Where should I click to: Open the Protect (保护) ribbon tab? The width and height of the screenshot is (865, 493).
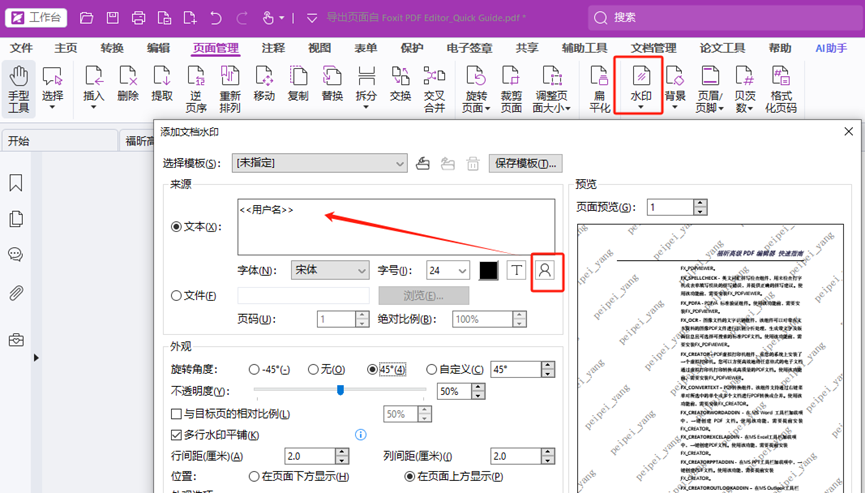pyautogui.click(x=411, y=48)
